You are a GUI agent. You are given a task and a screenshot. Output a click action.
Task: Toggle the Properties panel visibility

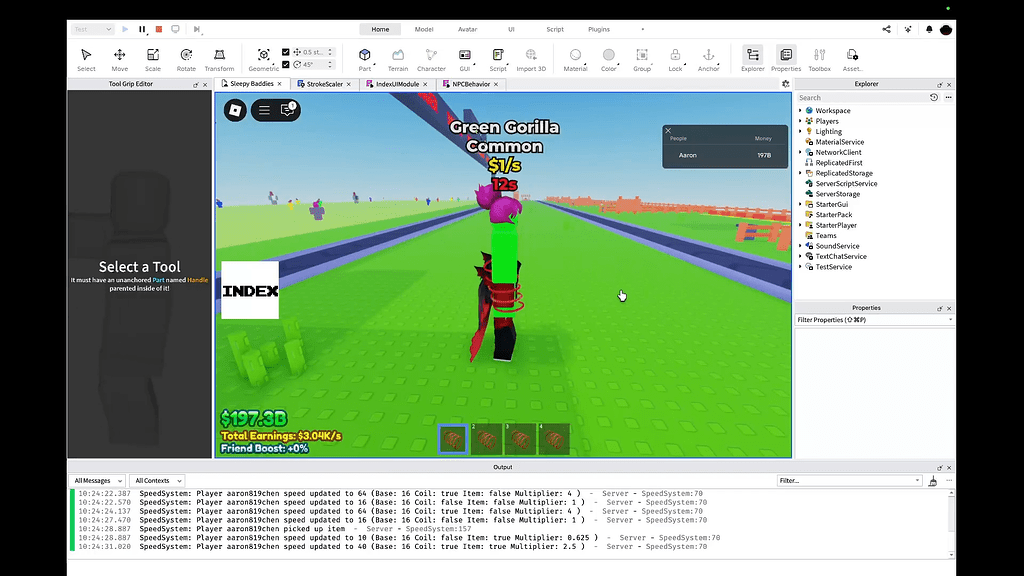point(785,57)
